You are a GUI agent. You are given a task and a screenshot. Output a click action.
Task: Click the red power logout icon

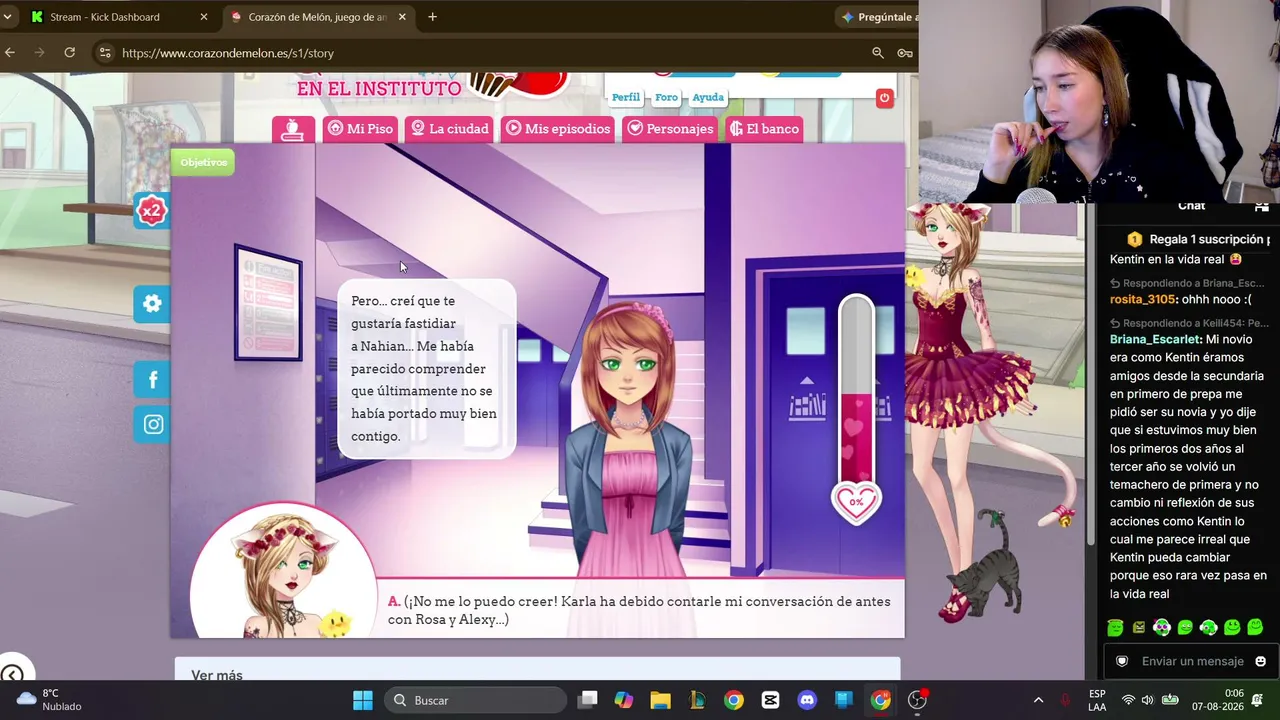pos(884,98)
